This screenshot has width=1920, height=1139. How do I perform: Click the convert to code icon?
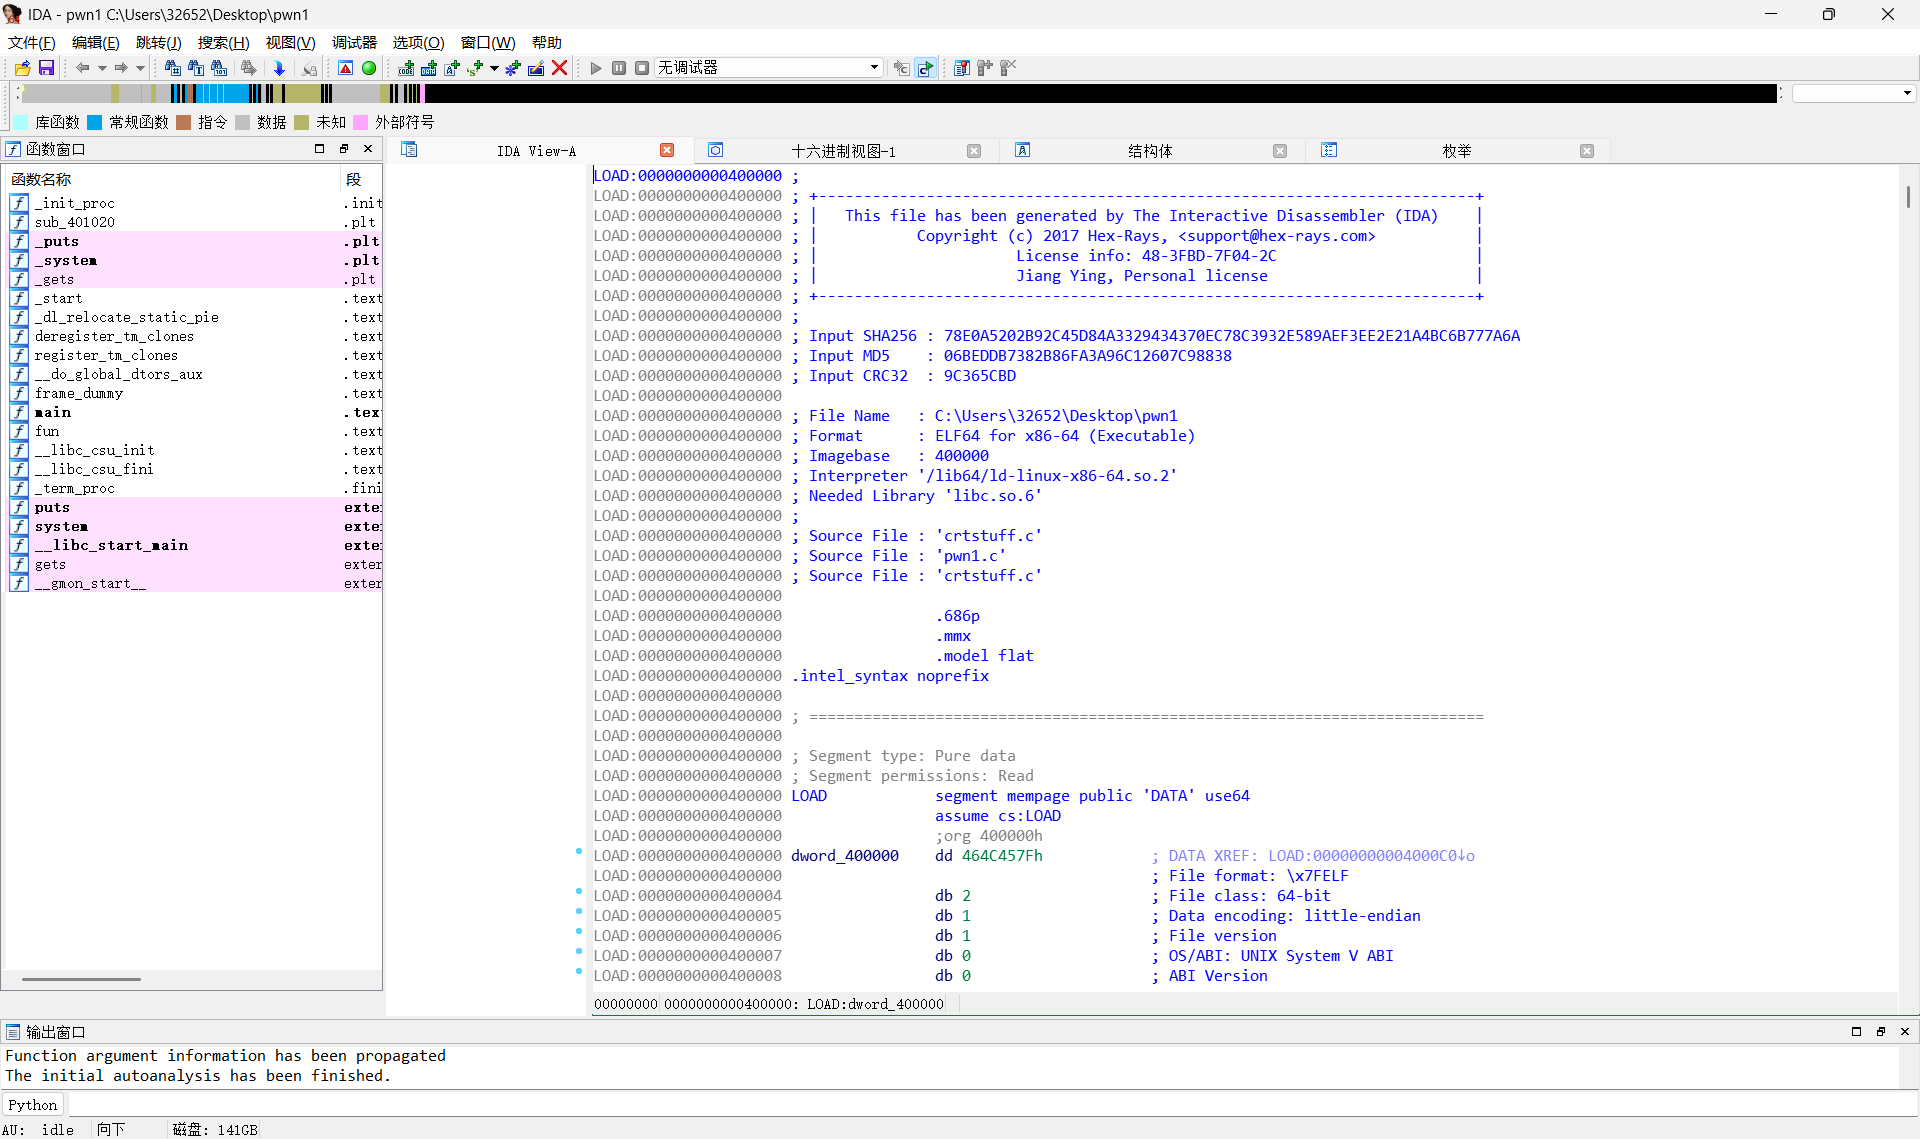click(406, 68)
